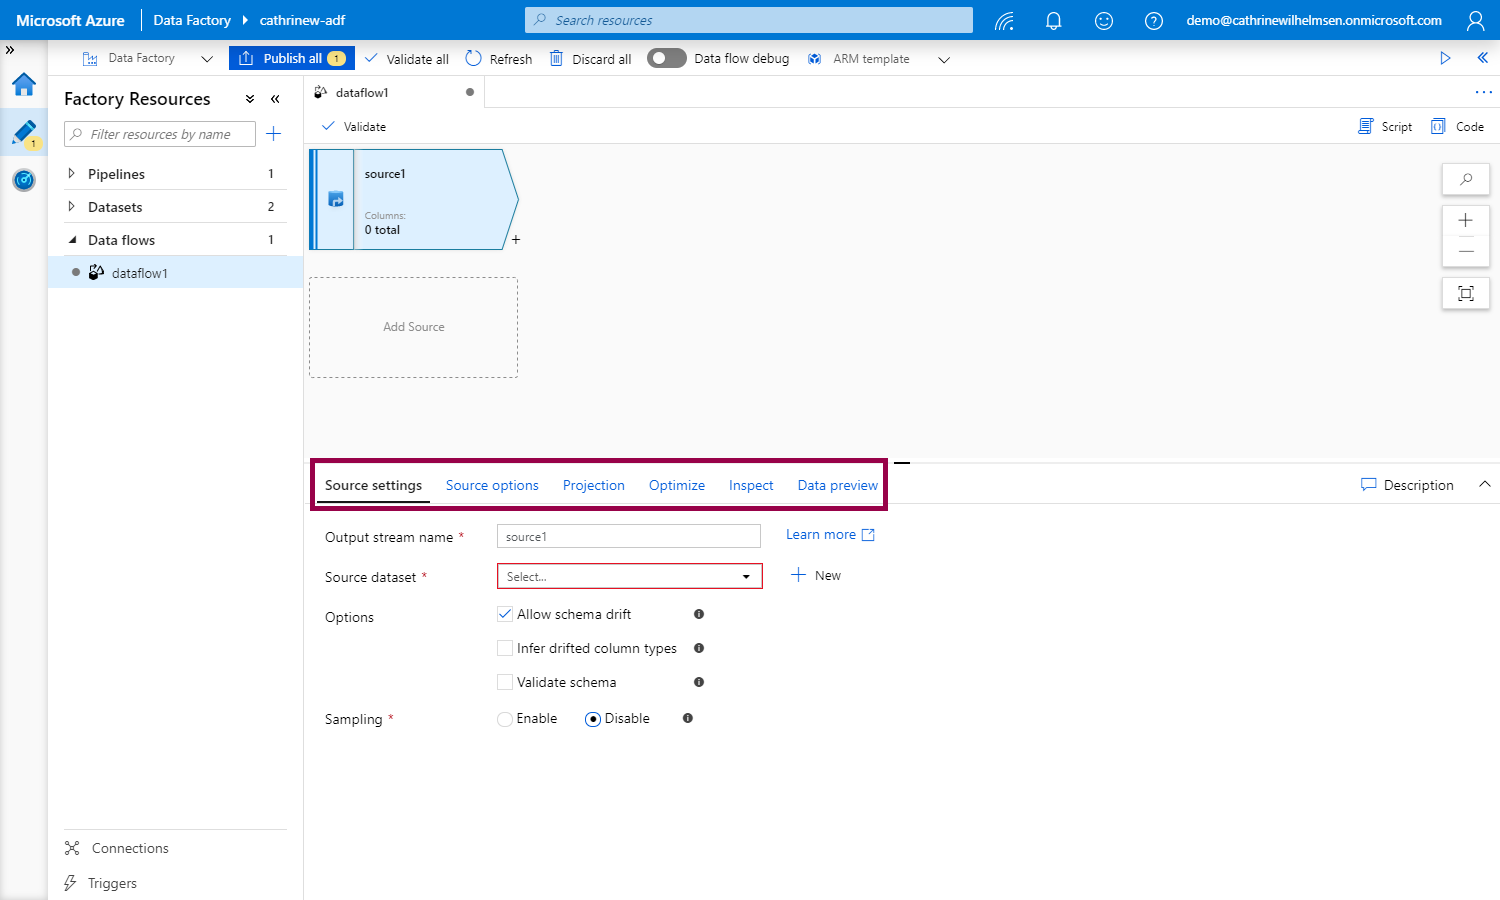Expand the Datasets tree node
The height and width of the screenshot is (900, 1500).
tap(71, 207)
